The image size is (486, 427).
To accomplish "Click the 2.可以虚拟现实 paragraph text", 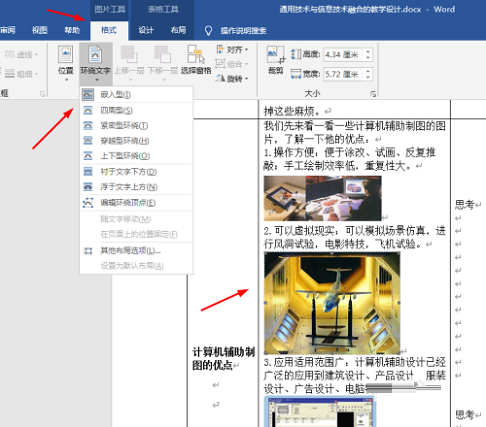I will tap(355, 237).
